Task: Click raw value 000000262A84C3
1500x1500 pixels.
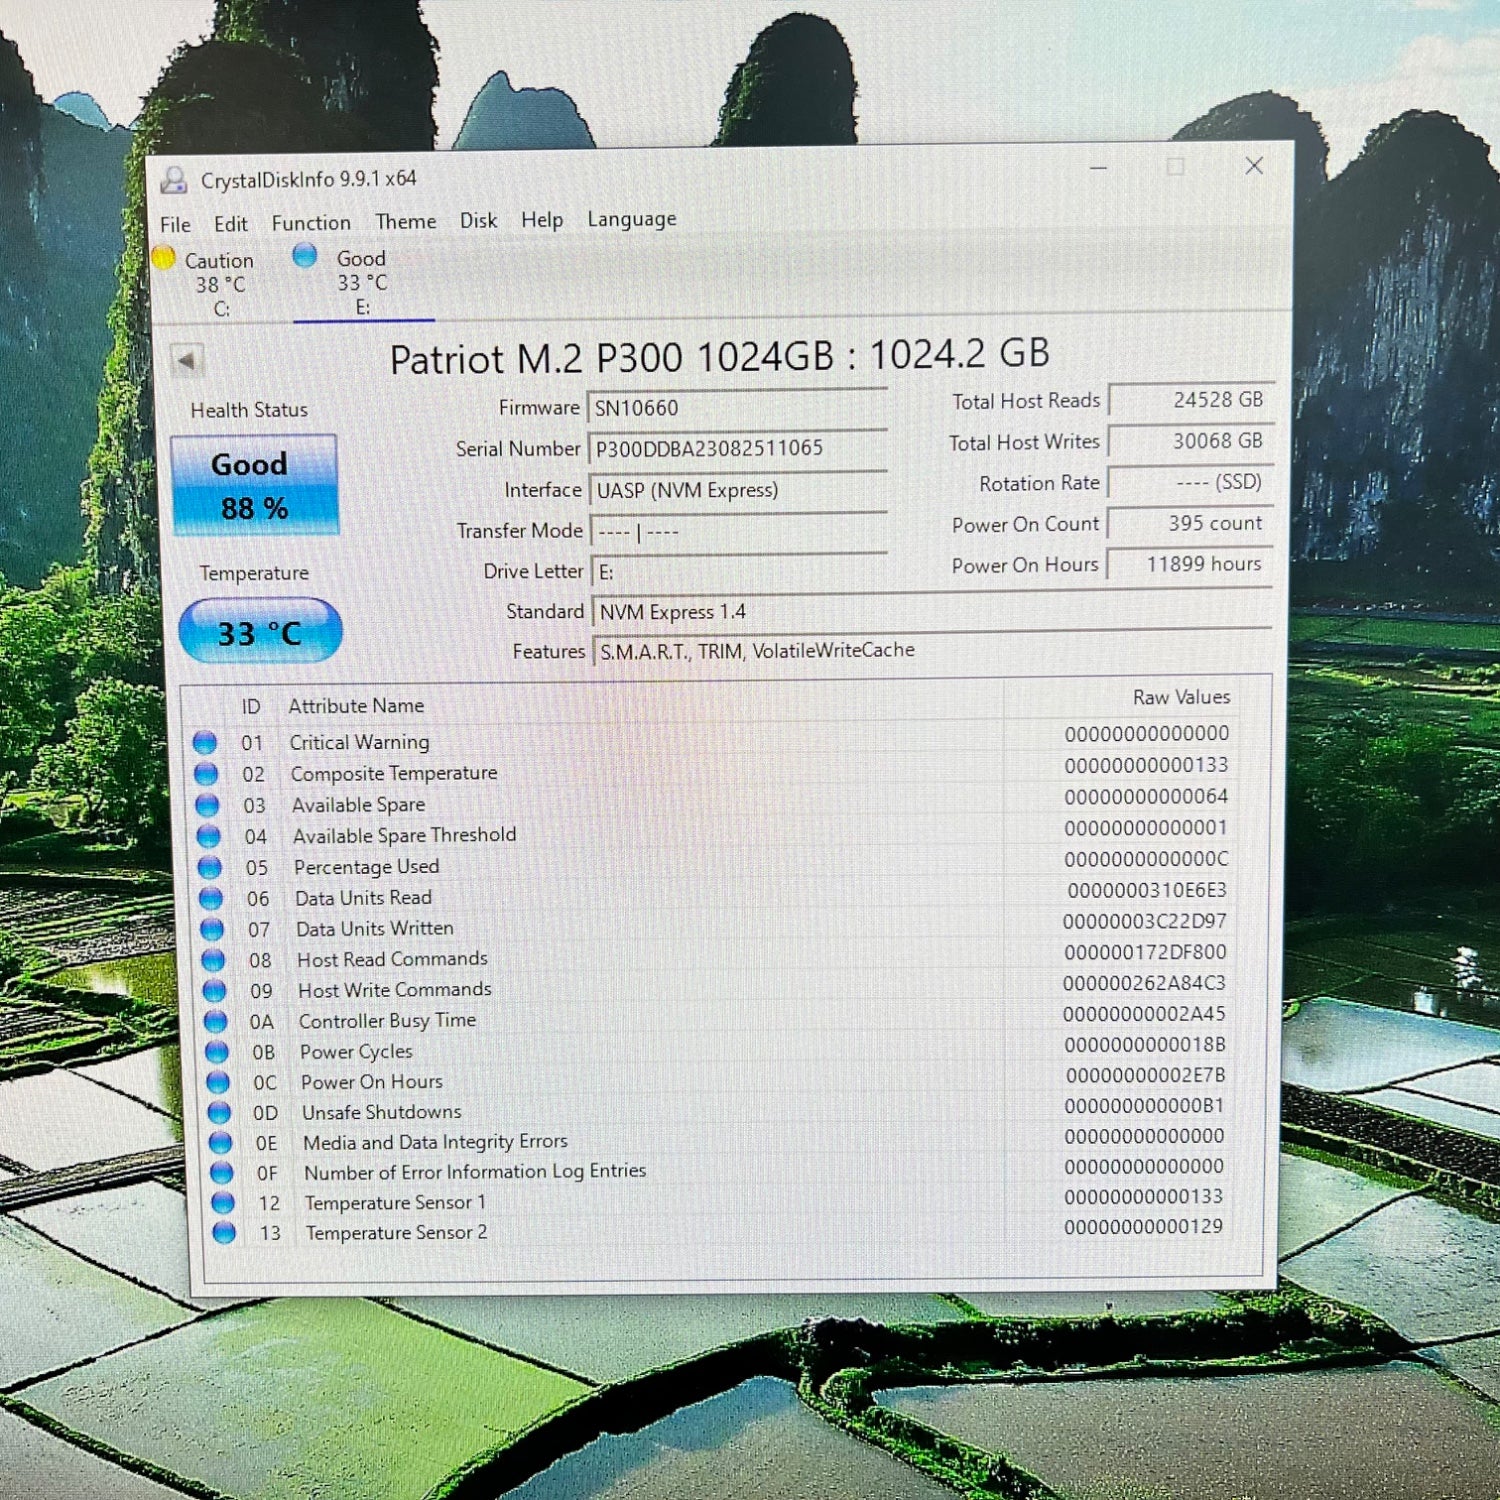Action: (1144, 983)
